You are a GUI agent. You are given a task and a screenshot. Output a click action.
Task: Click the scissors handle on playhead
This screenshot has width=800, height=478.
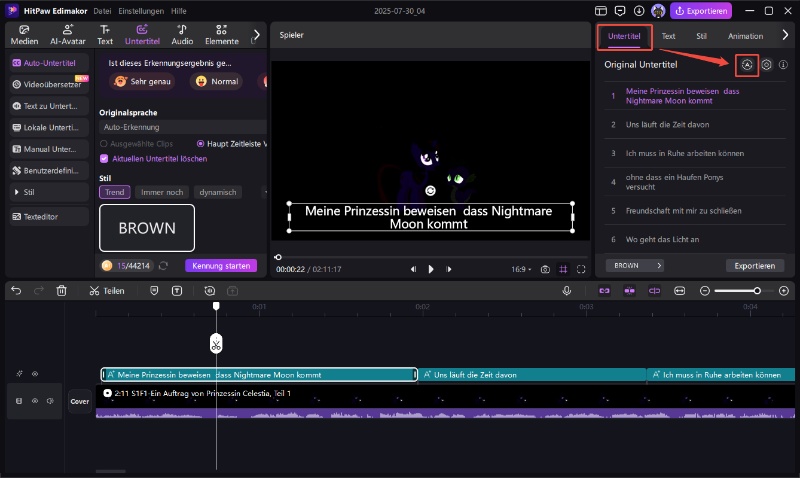[x=216, y=344]
